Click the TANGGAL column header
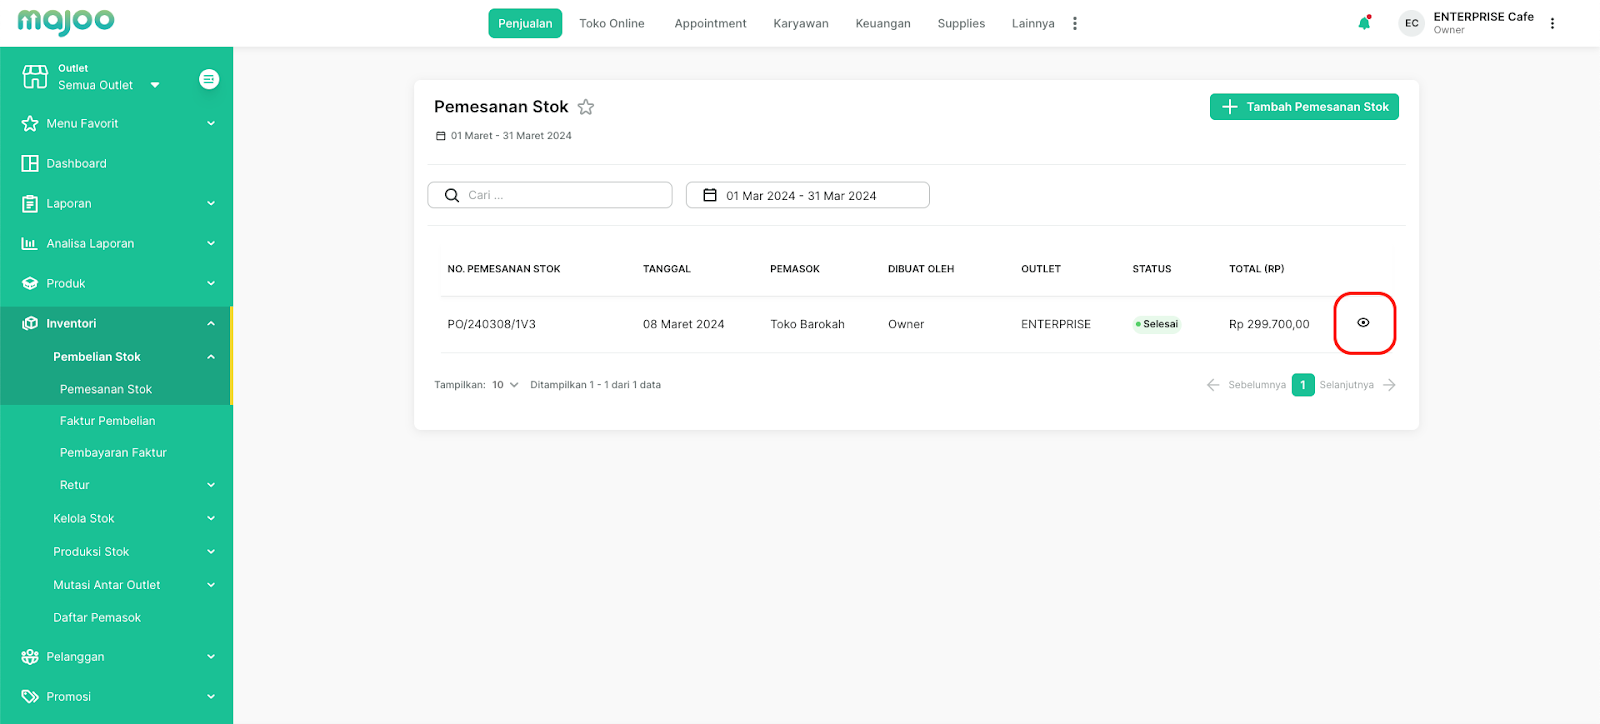 point(667,269)
